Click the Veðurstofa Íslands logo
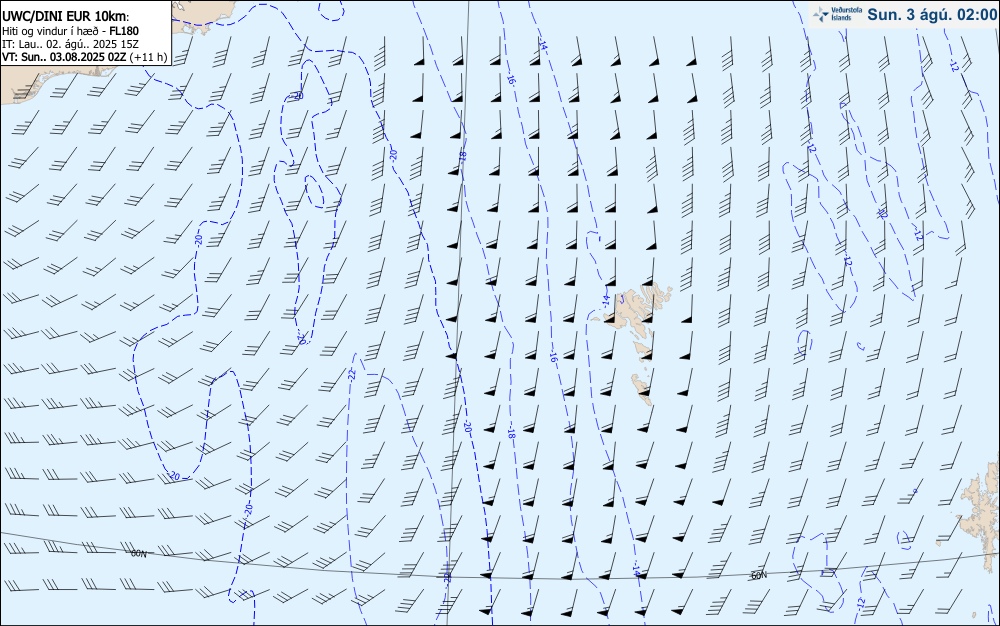Screen dimensions: 1000x626 click(x=837, y=14)
